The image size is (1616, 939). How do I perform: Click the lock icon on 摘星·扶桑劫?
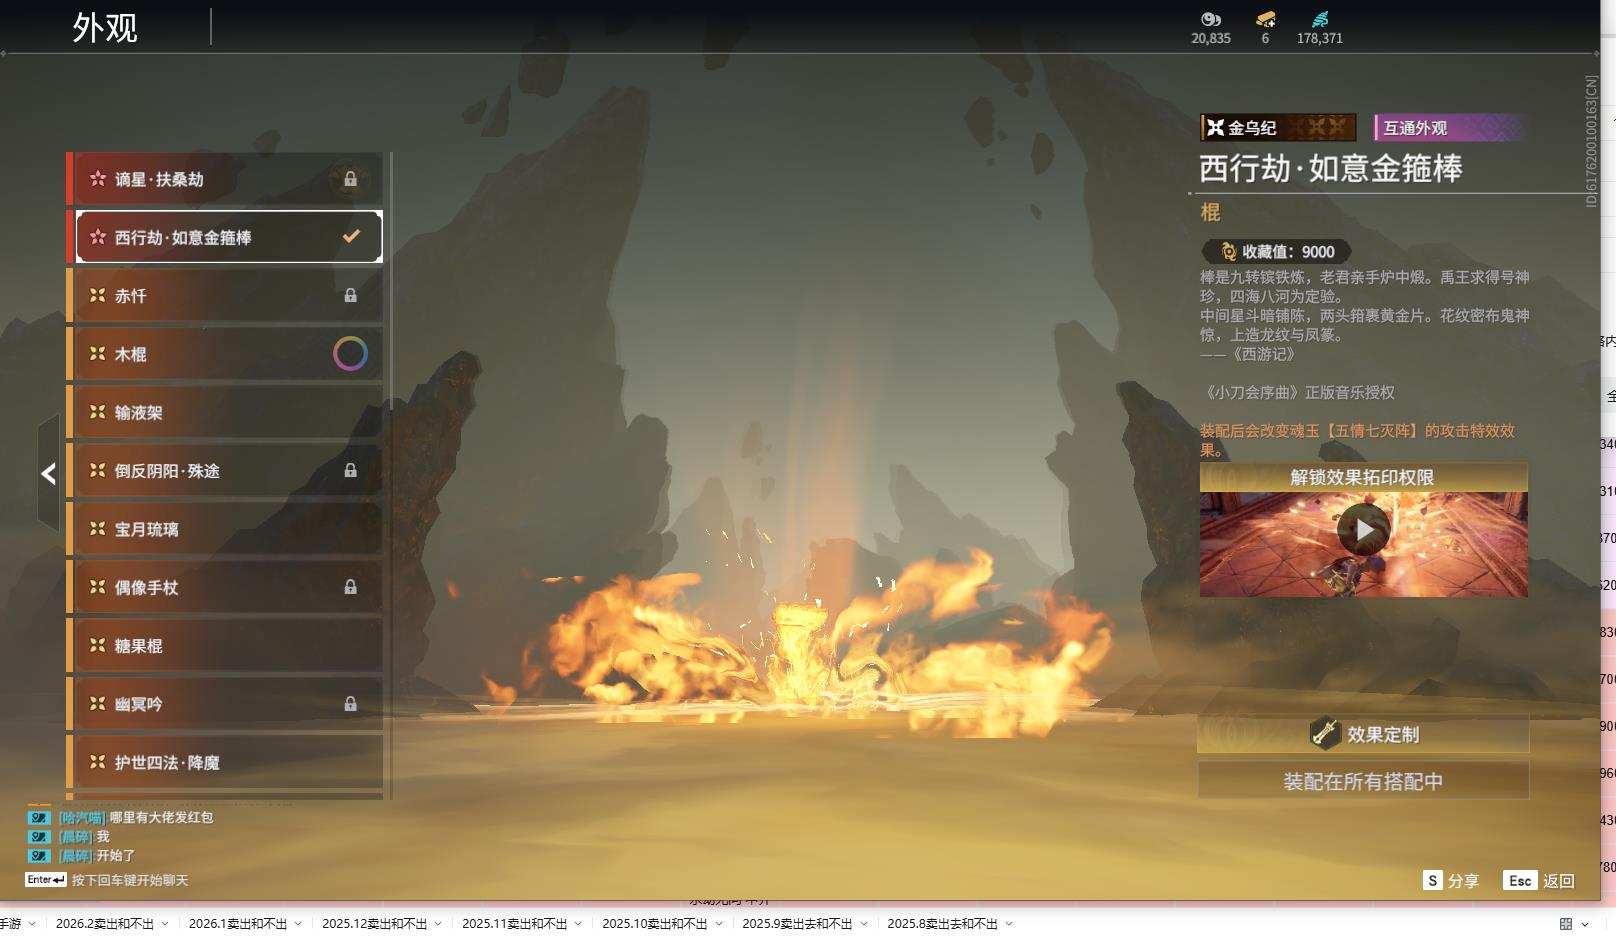click(350, 179)
